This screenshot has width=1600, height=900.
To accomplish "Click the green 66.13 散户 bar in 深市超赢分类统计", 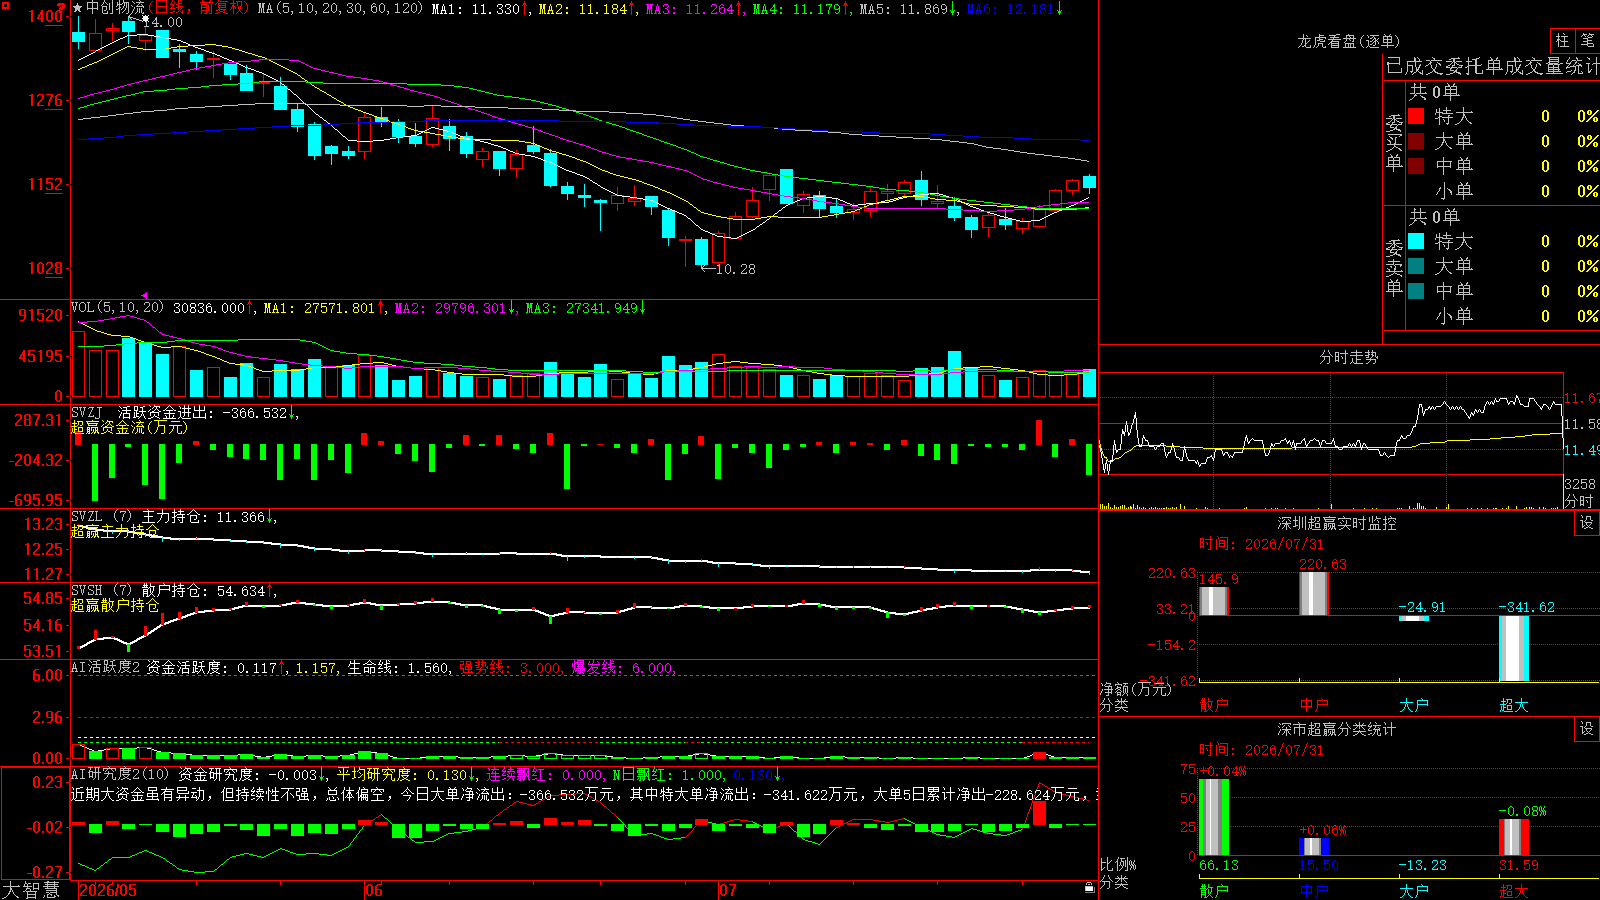I will click(1214, 817).
